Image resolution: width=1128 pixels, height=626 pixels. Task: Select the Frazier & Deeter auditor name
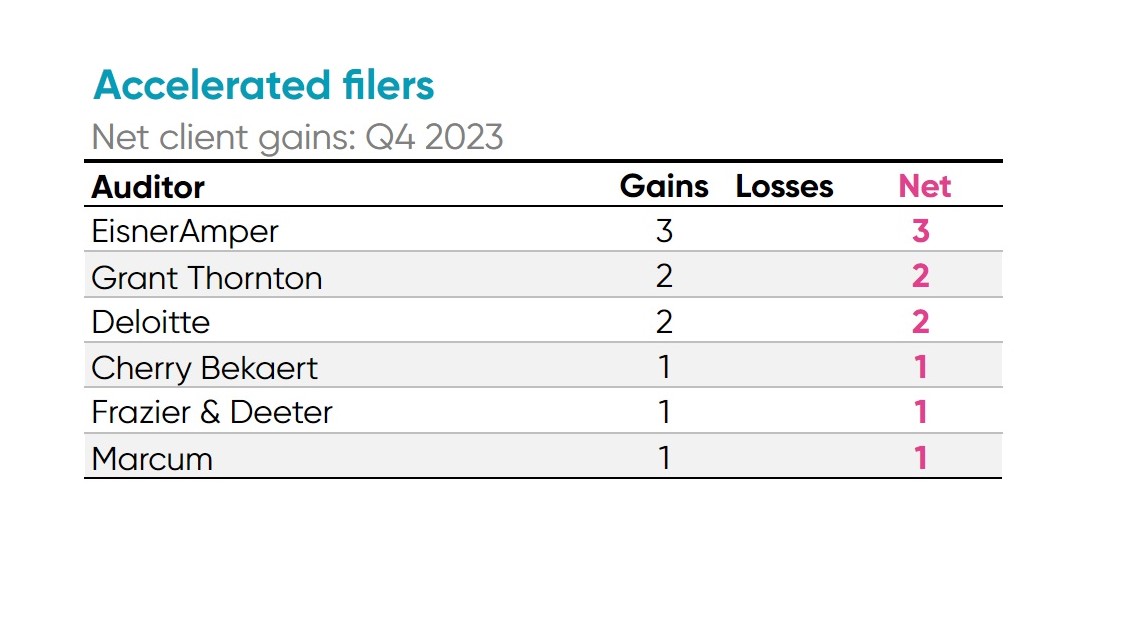[x=212, y=412]
